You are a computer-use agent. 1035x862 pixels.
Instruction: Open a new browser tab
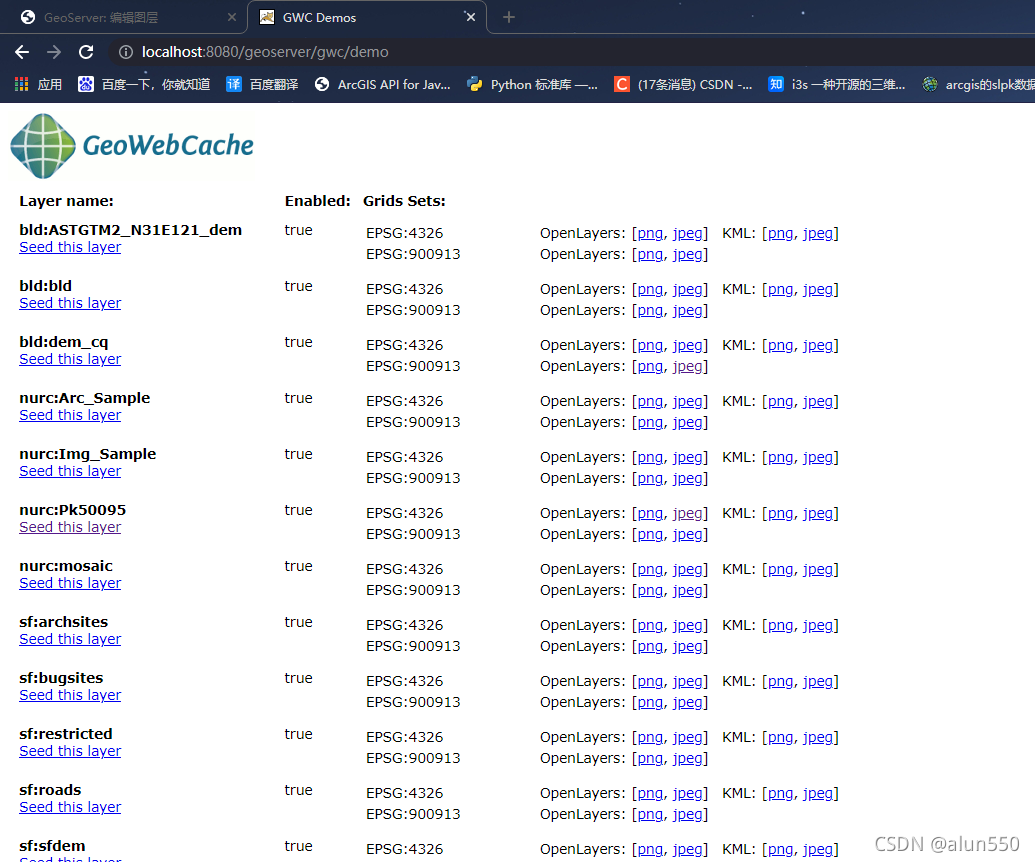pyautogui.click(x=509, y=16)
